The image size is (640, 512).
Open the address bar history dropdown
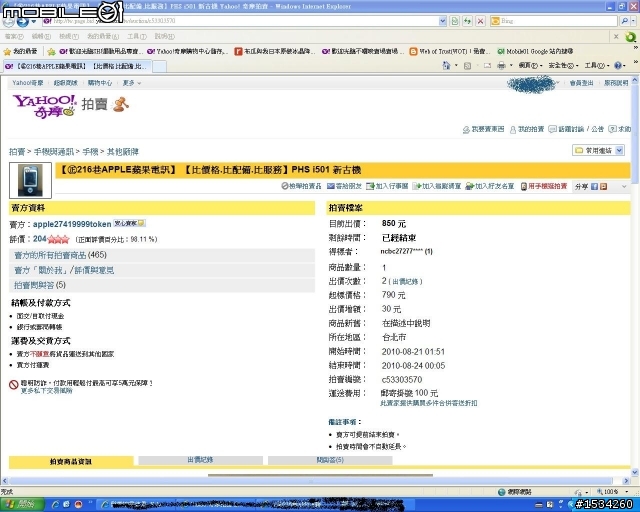[442, 21]
